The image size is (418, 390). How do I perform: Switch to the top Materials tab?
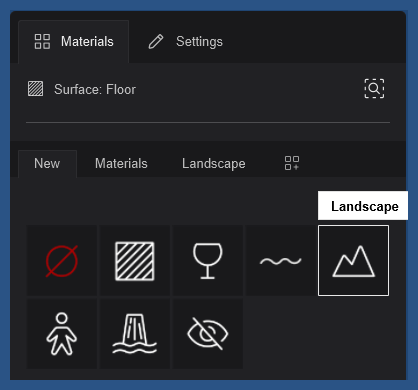coord(74,42)
